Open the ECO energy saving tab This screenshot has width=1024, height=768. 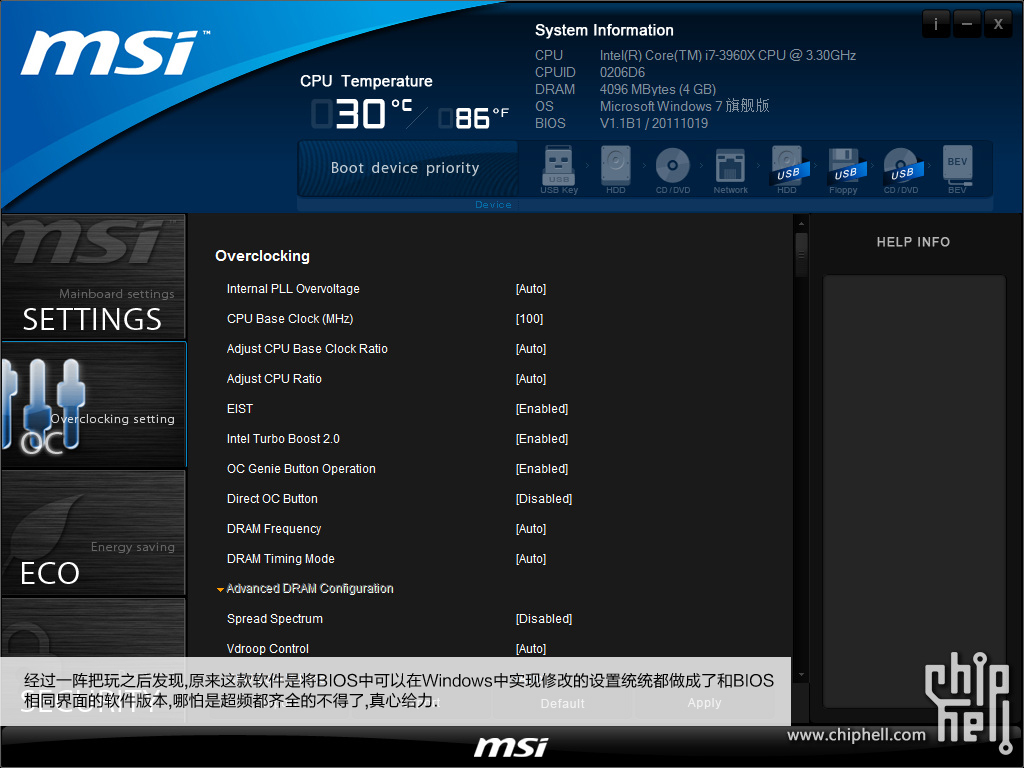93,532
